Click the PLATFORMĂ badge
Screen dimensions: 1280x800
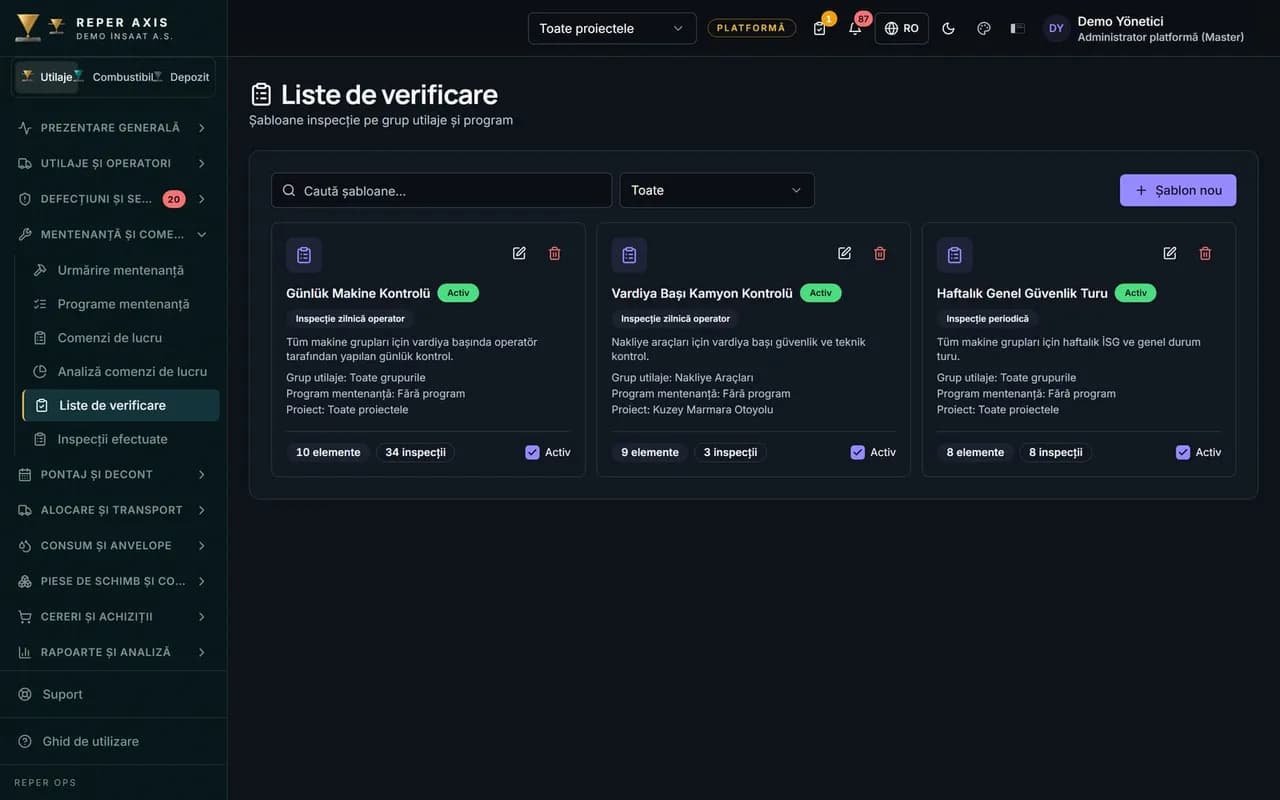[752, 28]
